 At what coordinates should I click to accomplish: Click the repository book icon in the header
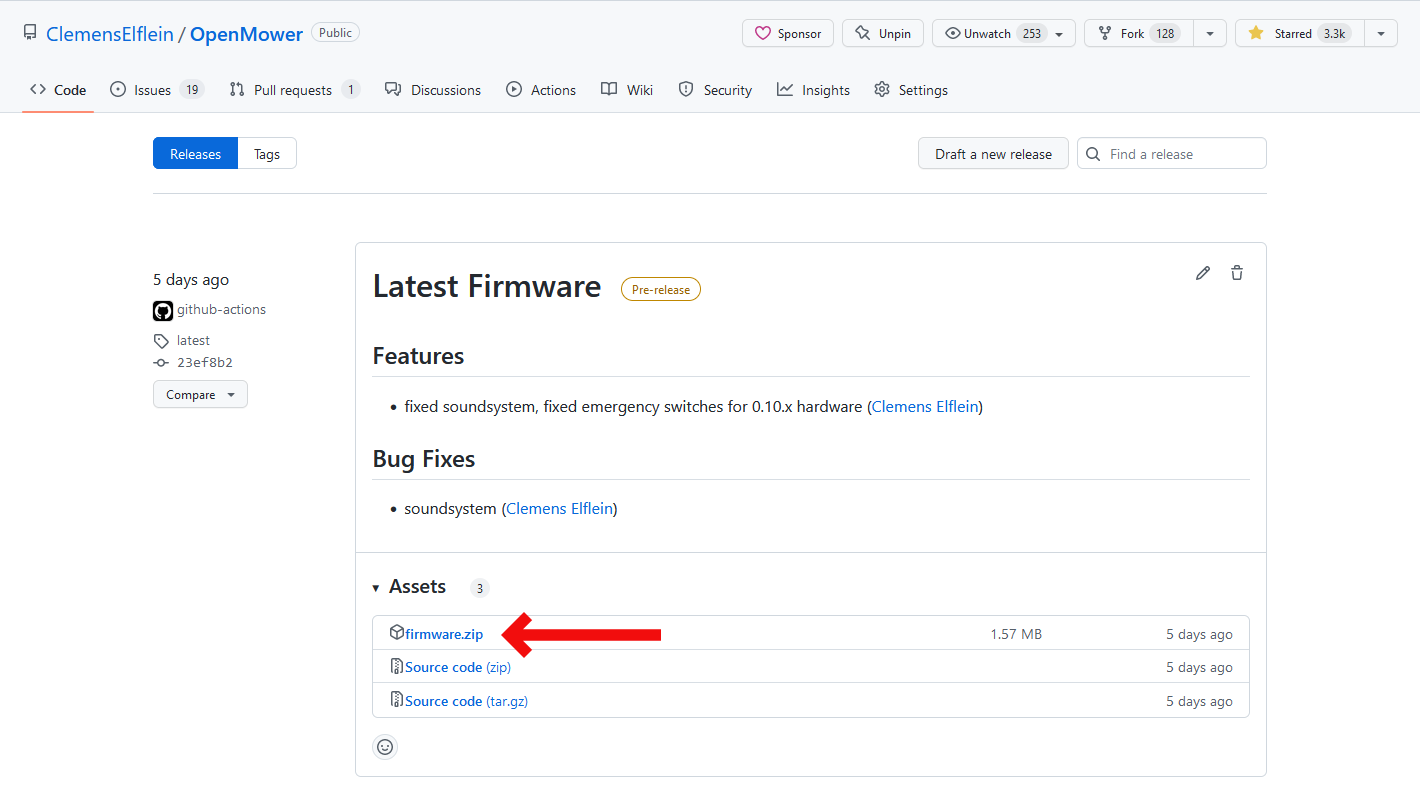[x=29, y=31]
